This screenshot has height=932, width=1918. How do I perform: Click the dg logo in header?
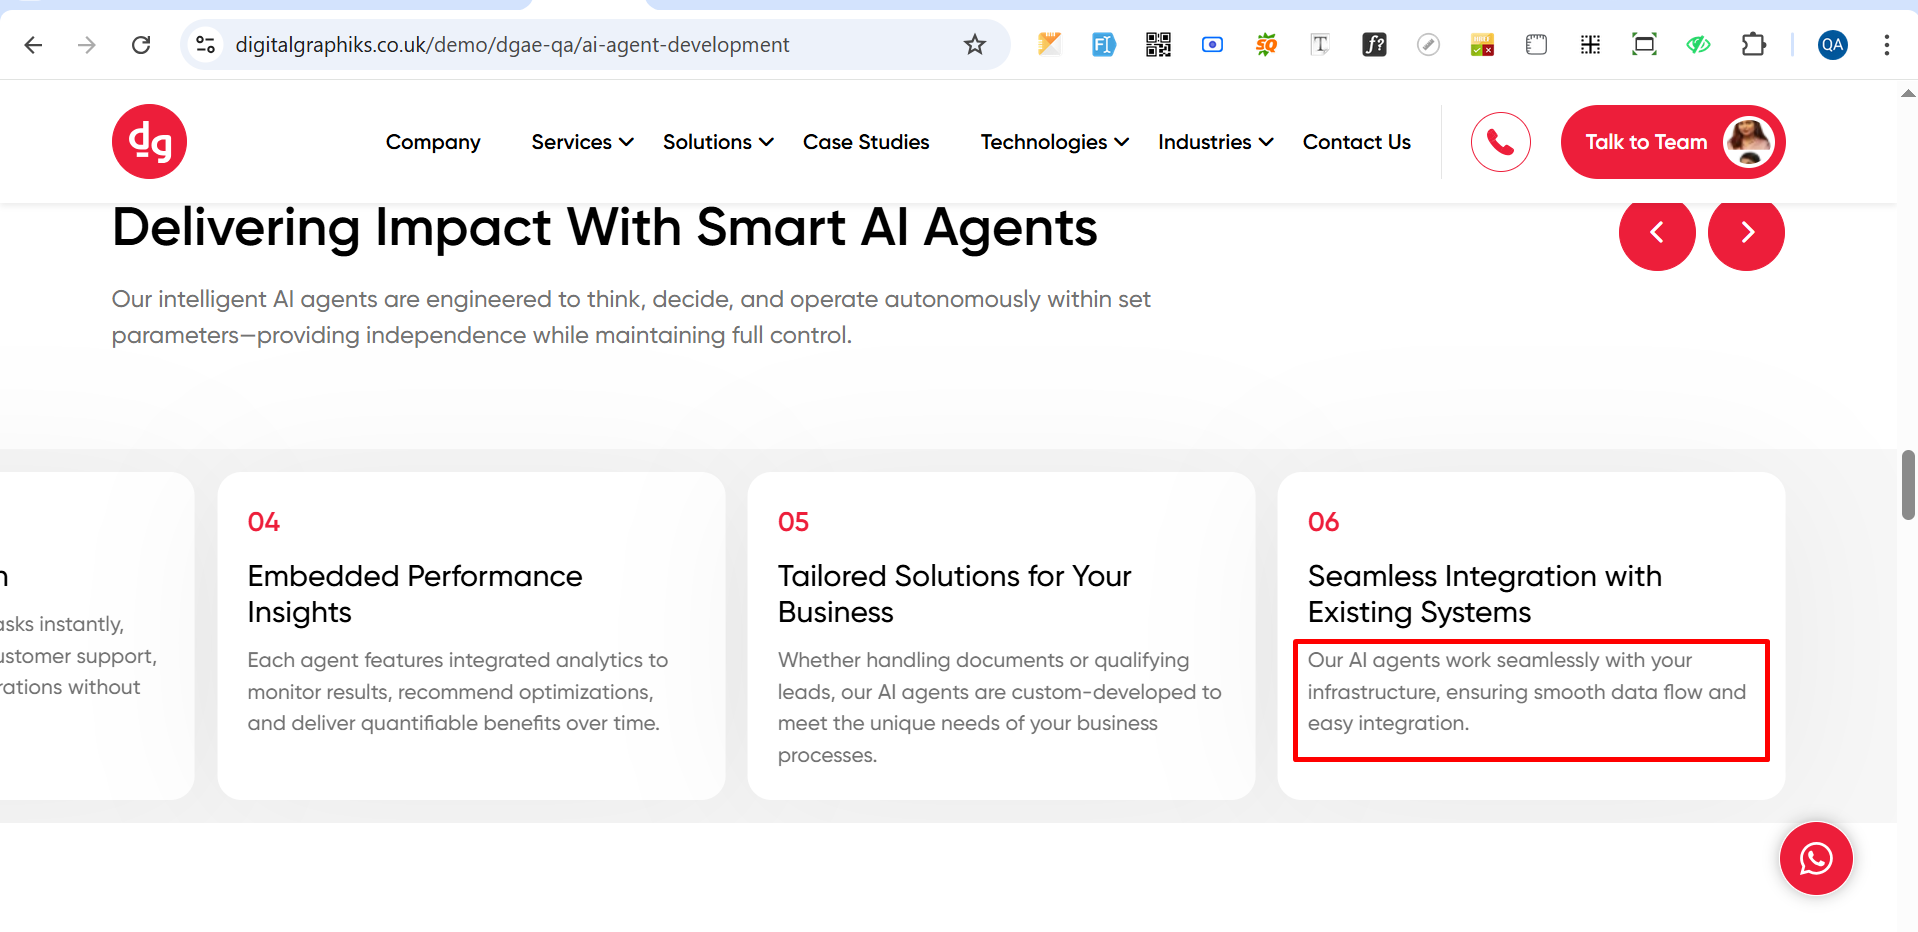(x=149, y=142)
